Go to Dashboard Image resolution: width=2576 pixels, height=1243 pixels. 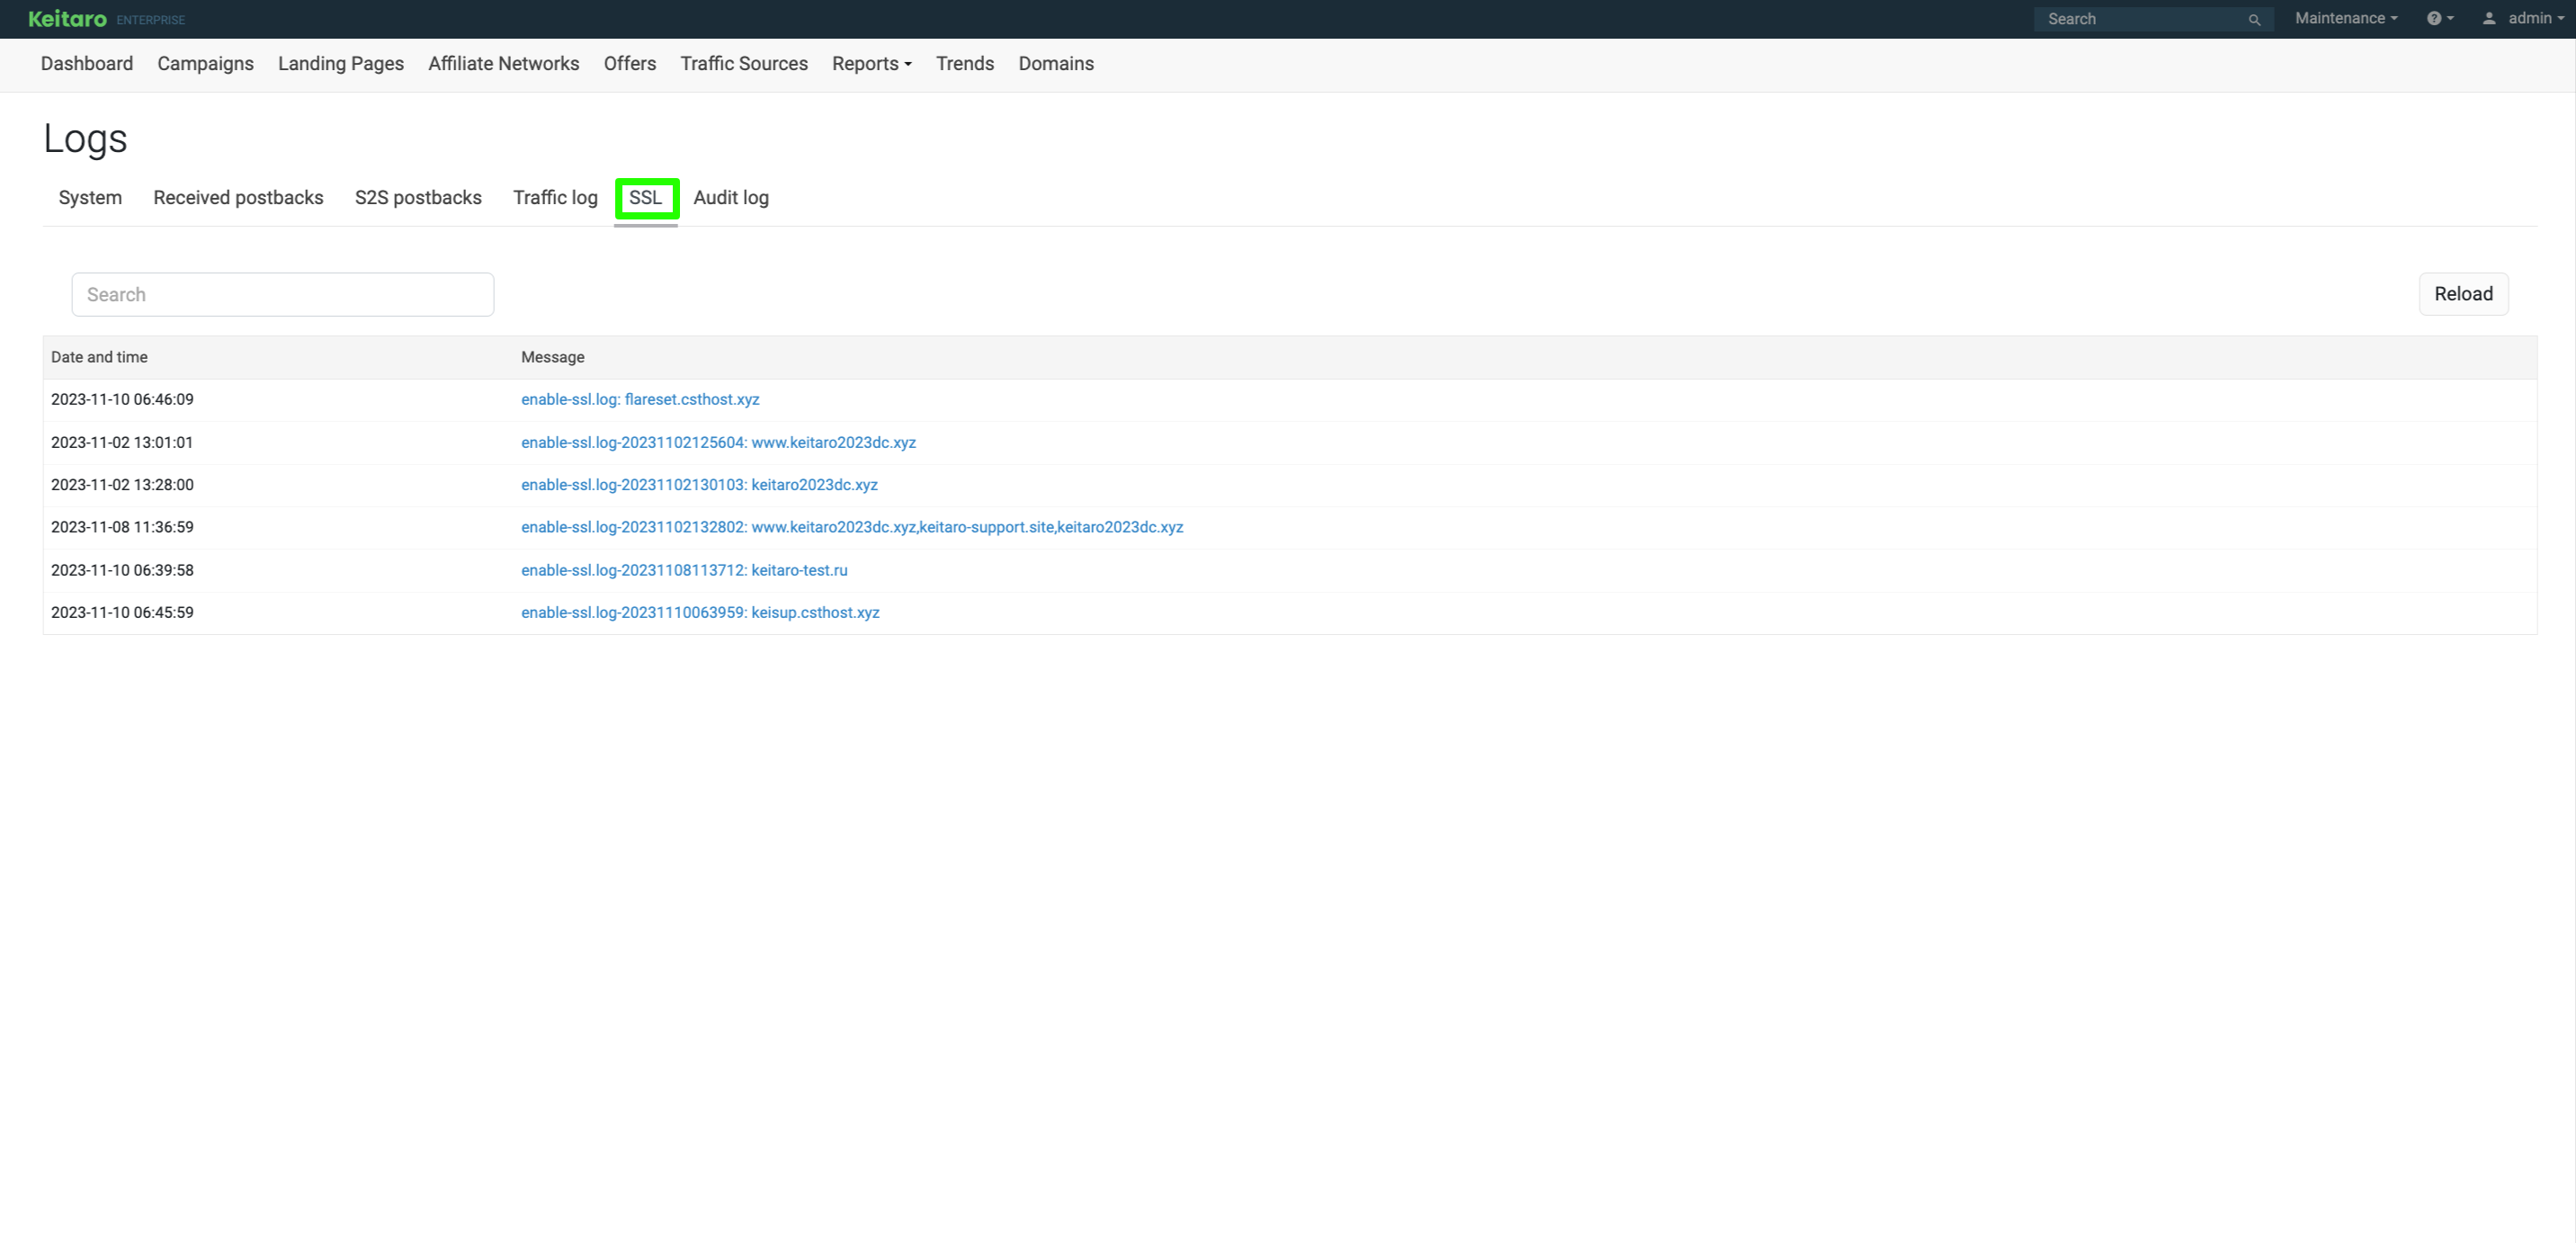click(x=87, y=64)
